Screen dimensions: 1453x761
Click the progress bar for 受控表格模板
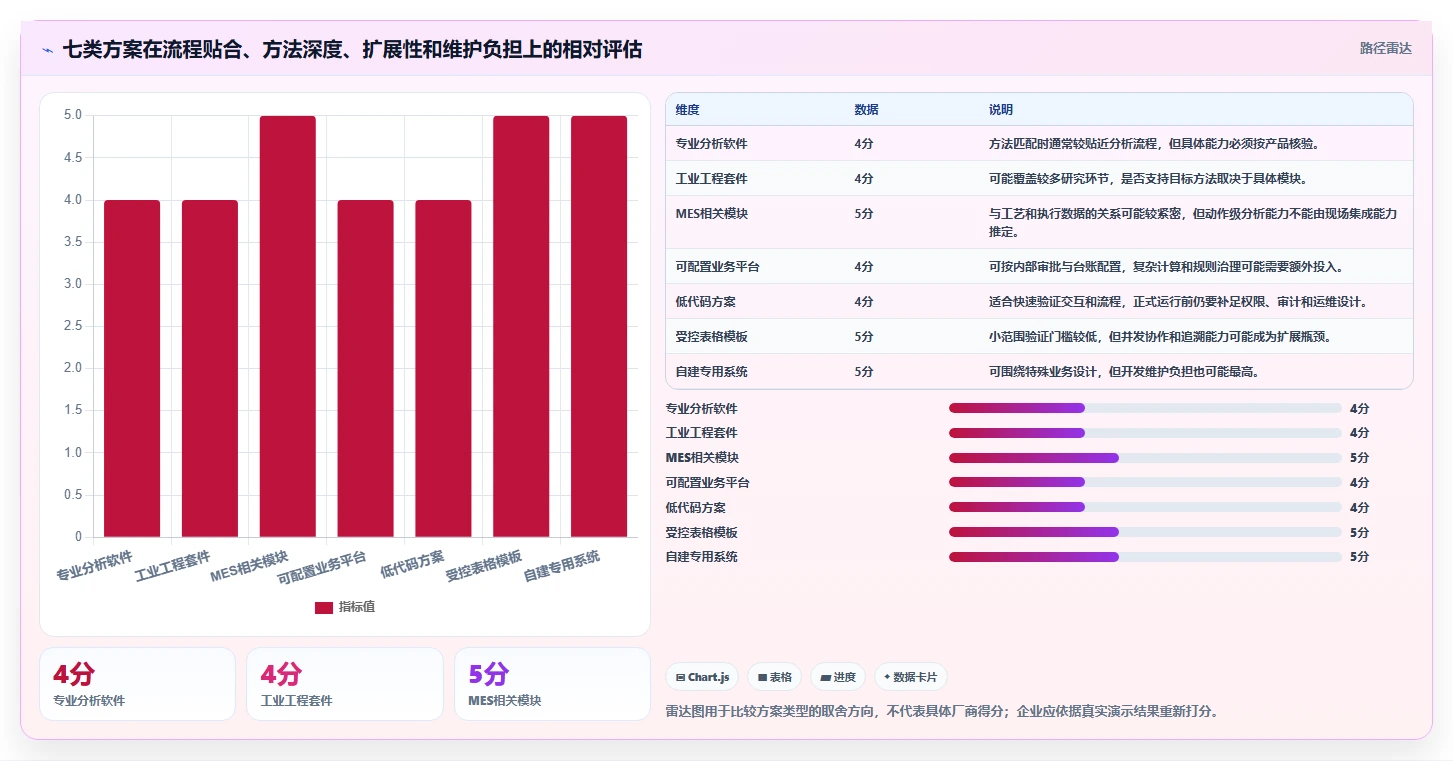tap(1145, 532)
